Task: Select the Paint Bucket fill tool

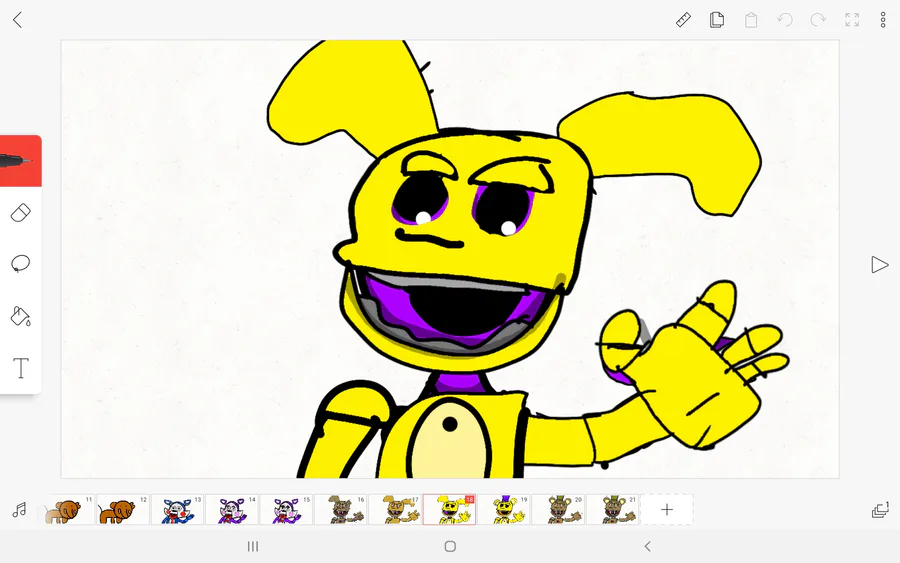Action: pyautogui.click(x=21, y=316)
